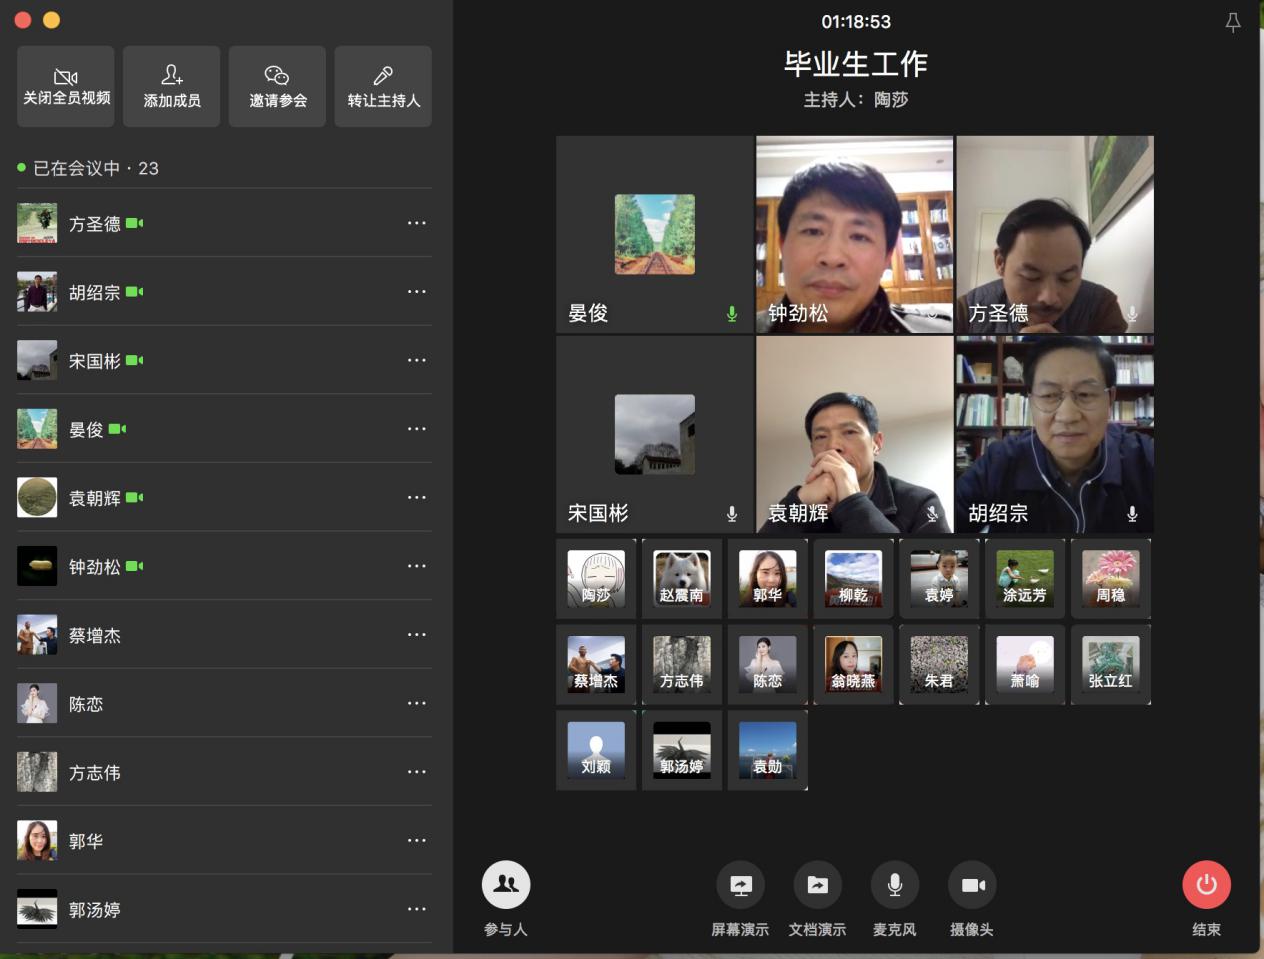1264x959 pixels.
Task: Select 陈恋 in the participant list
Action: pos(86,704)
